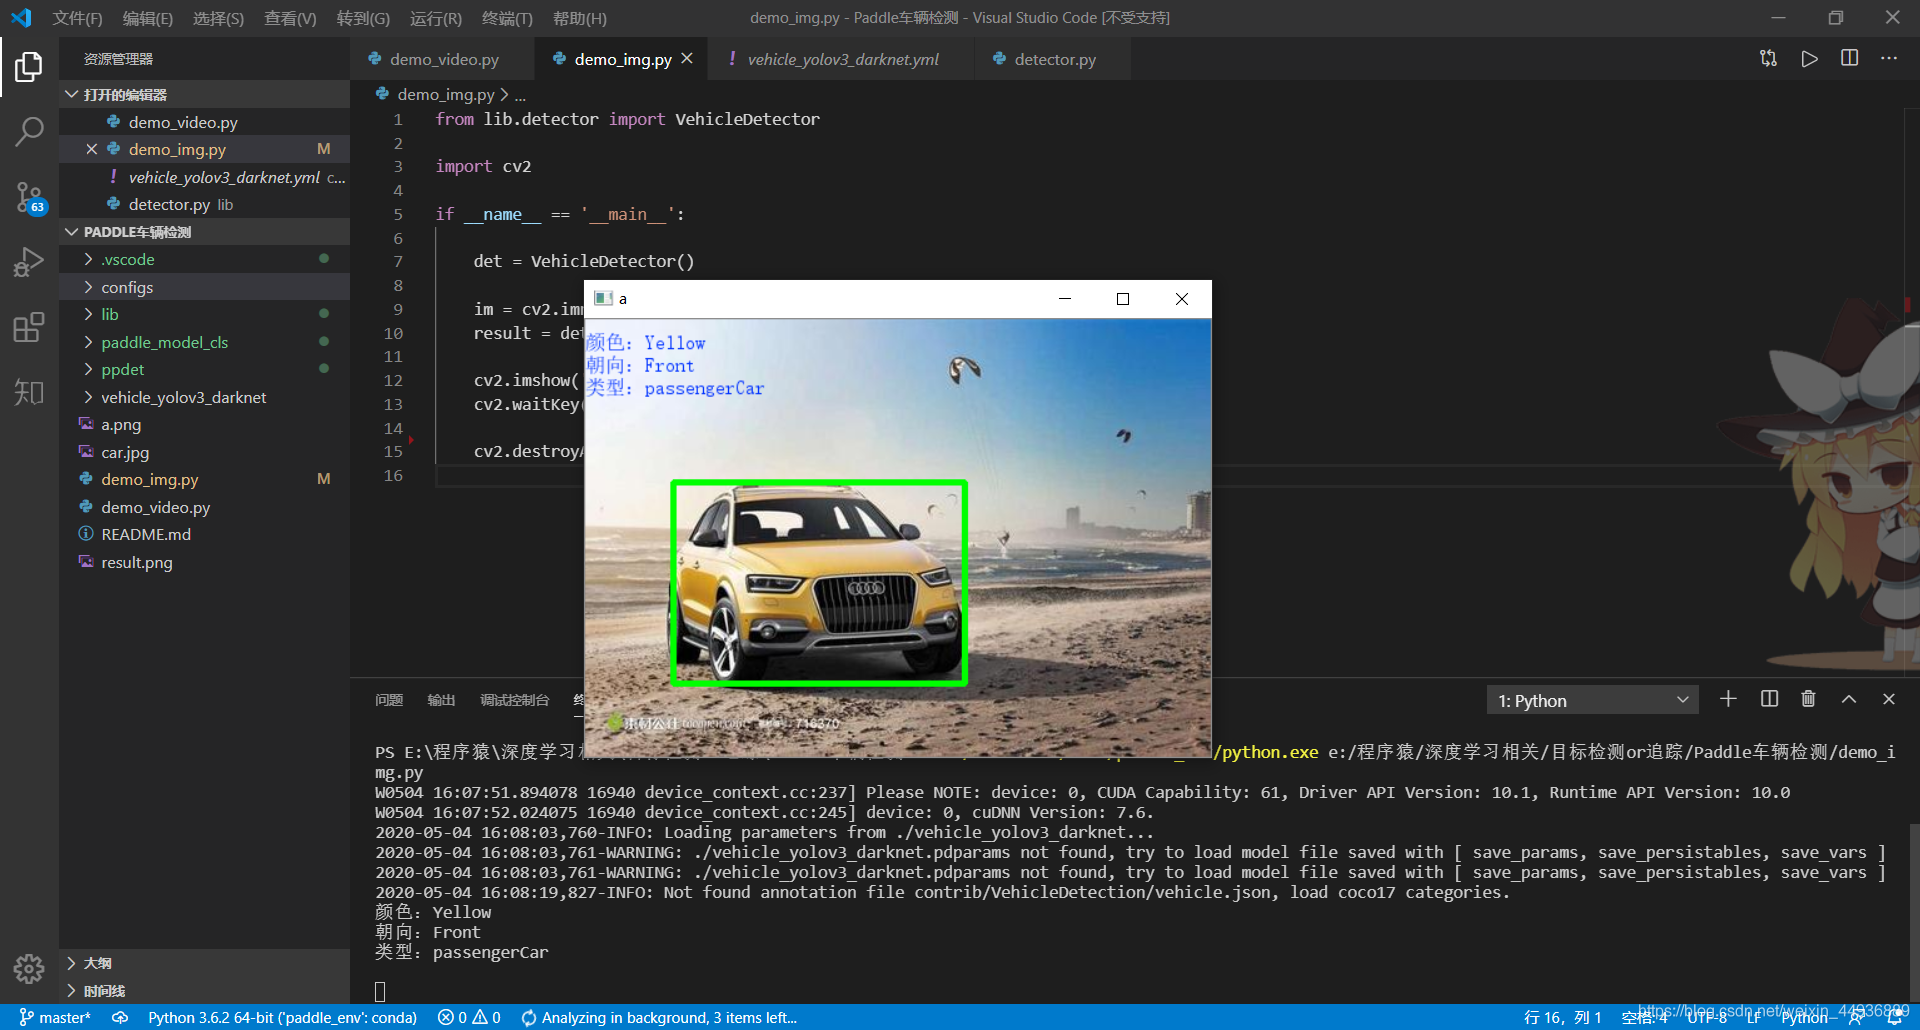
Task: Click code line 7 det = VehicleDetector()
Action: click(x=584, y=261)
